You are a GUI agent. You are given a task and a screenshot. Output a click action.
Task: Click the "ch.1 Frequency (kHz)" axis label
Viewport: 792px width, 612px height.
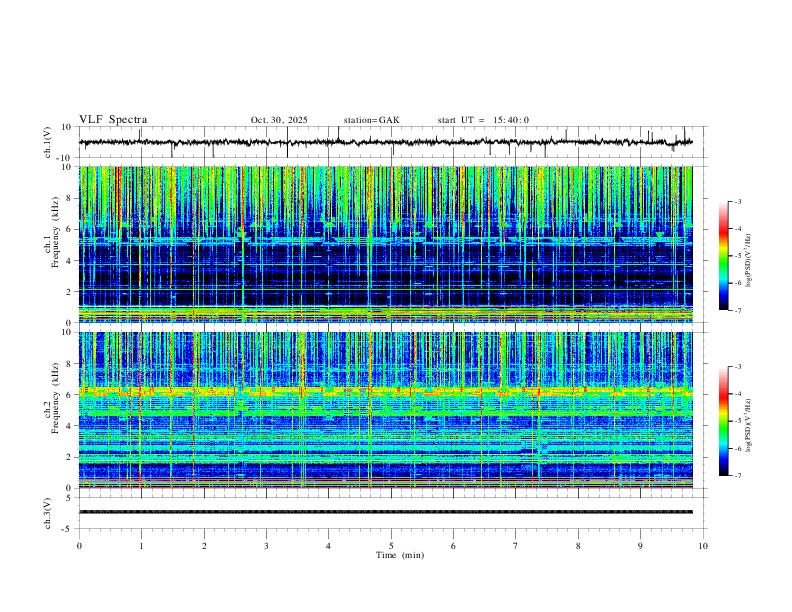52,233
